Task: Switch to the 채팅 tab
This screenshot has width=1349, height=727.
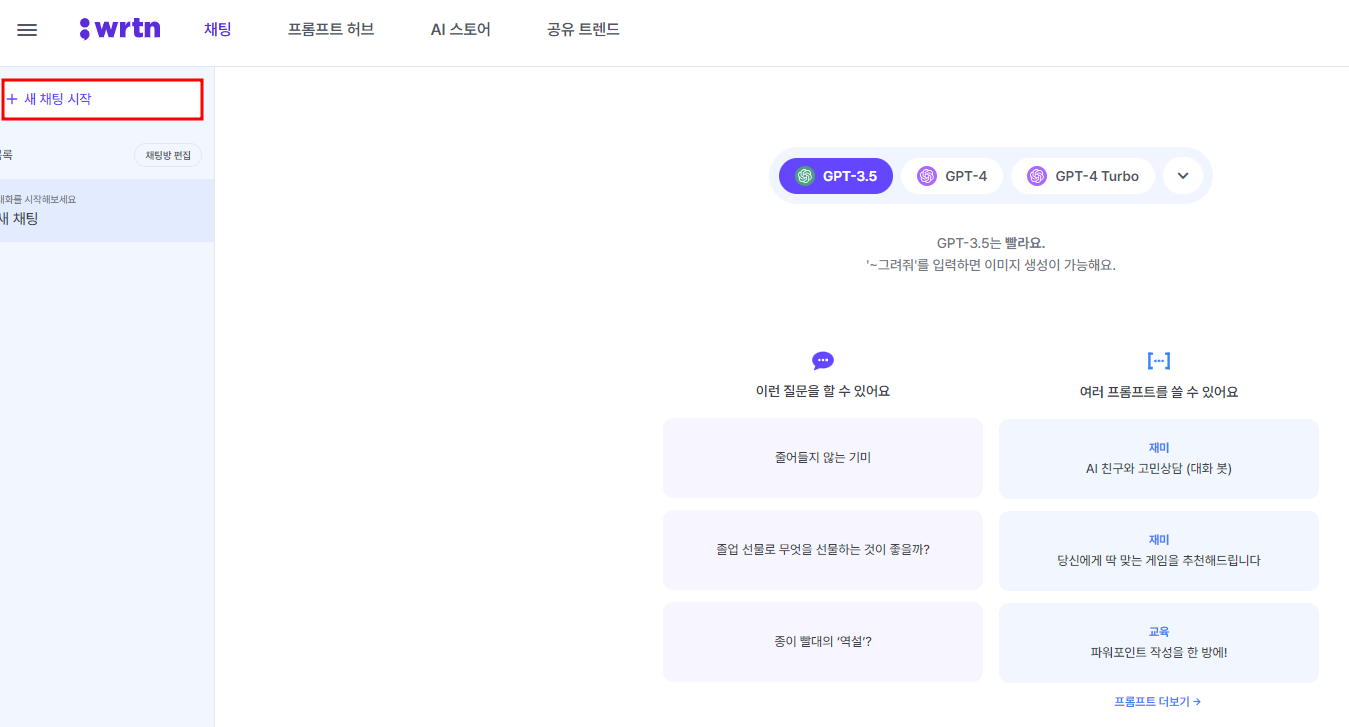Action: pos(218,30)
